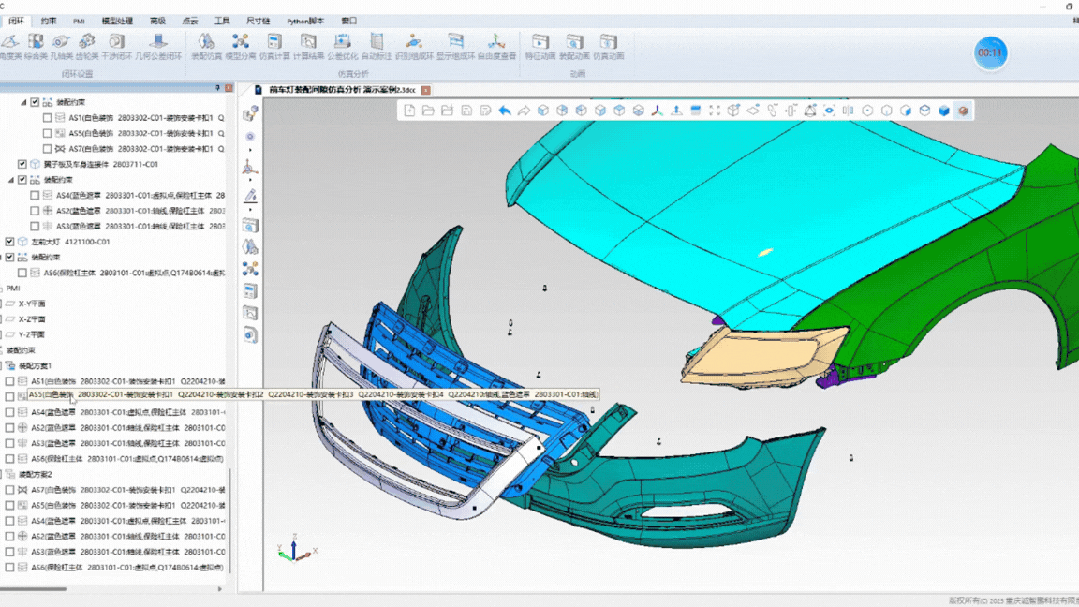Select the Y-Z平面 tree row
The width and height of the screenshot is (1079, 607).
click(x=32, y=334)
